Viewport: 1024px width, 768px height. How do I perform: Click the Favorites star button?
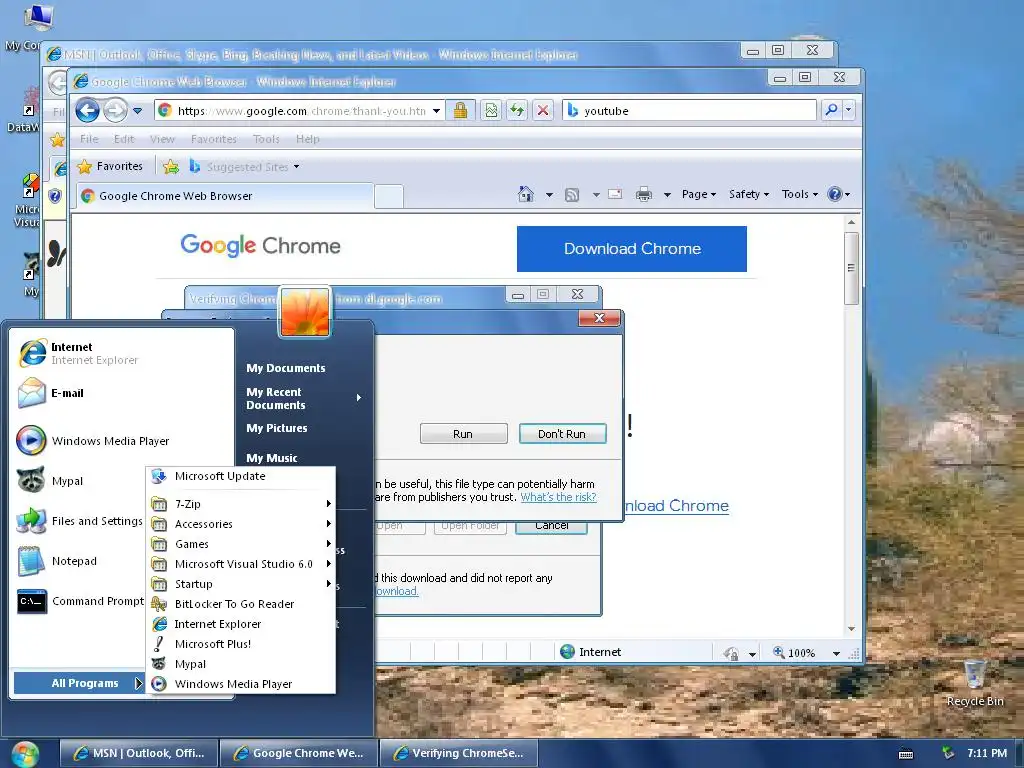[110, 167]
